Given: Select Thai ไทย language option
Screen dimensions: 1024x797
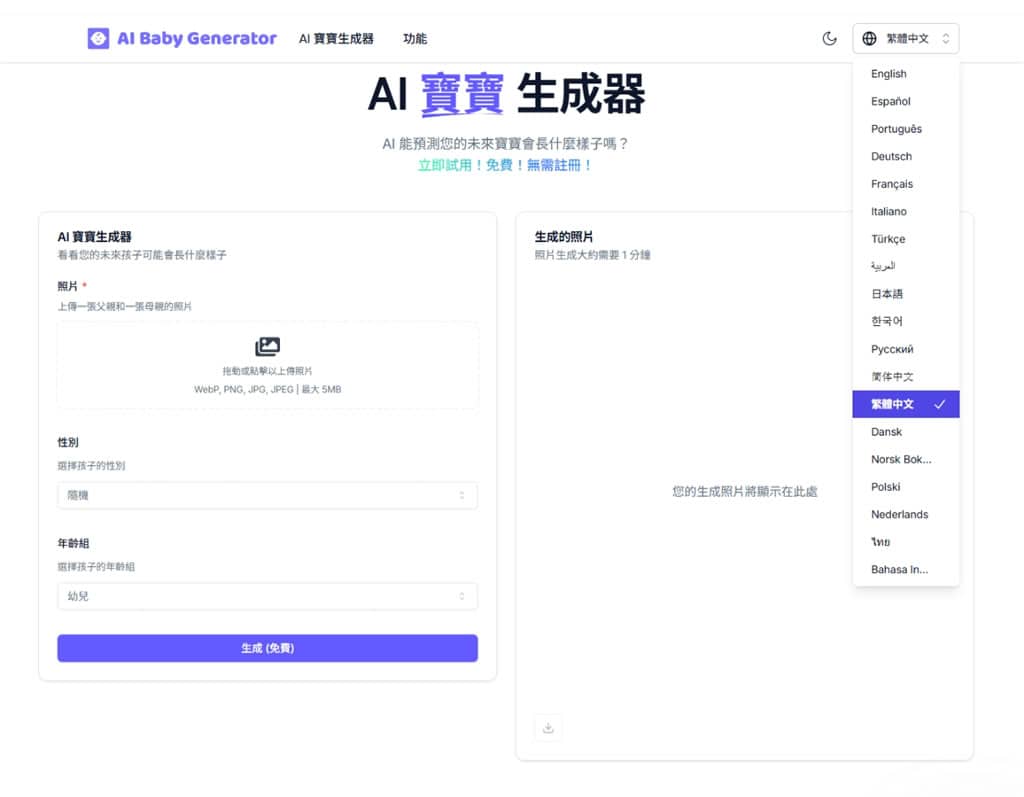Looking at the screenshot, I should coord(906,542).
